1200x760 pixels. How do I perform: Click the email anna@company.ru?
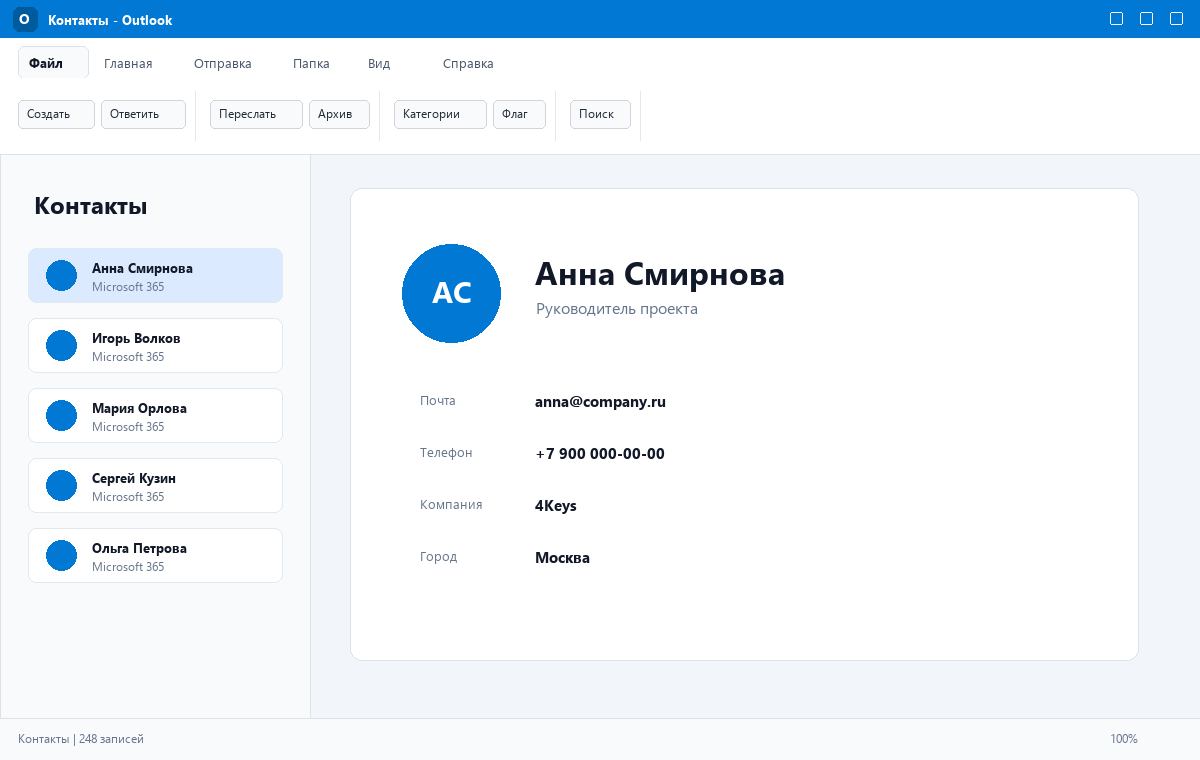tap(600, 402)
